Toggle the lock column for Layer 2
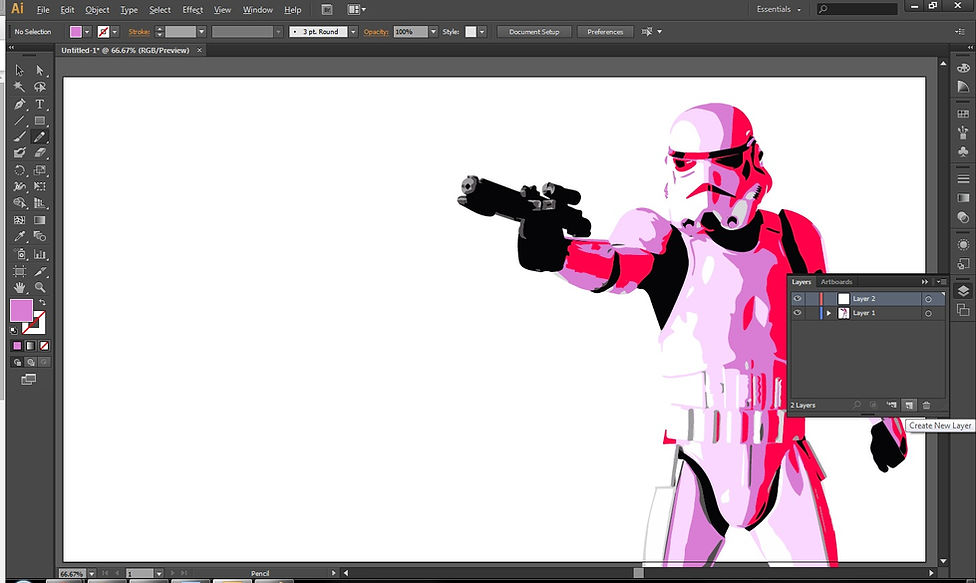This screenshot has height=583, width=976. 811,299
